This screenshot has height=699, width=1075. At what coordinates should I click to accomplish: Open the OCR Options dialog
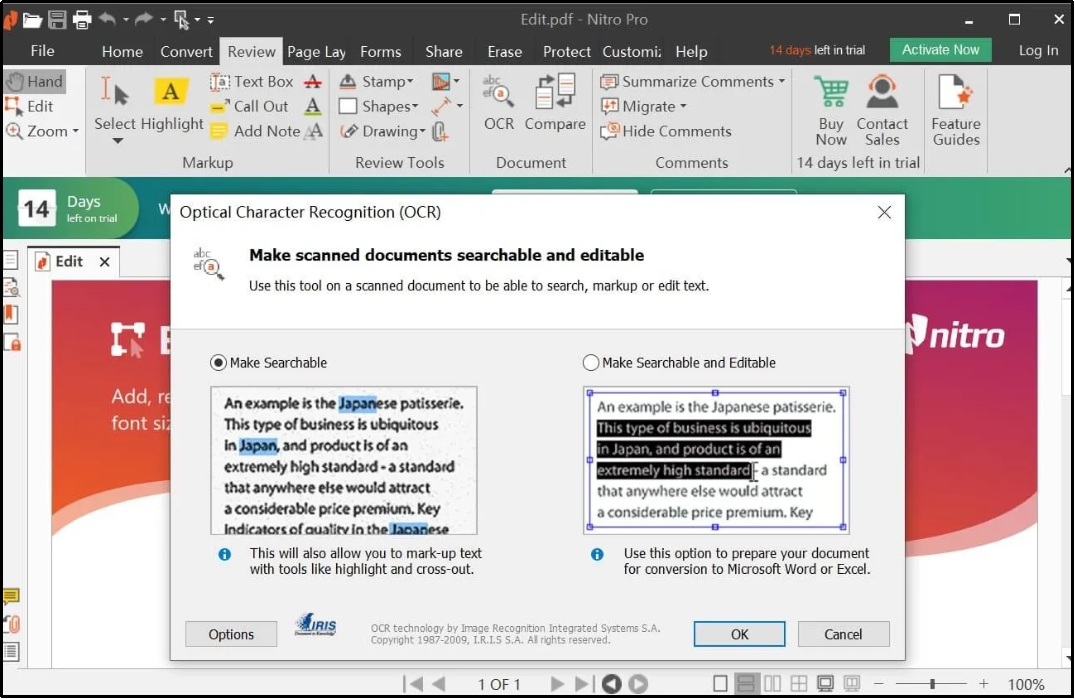231,634
